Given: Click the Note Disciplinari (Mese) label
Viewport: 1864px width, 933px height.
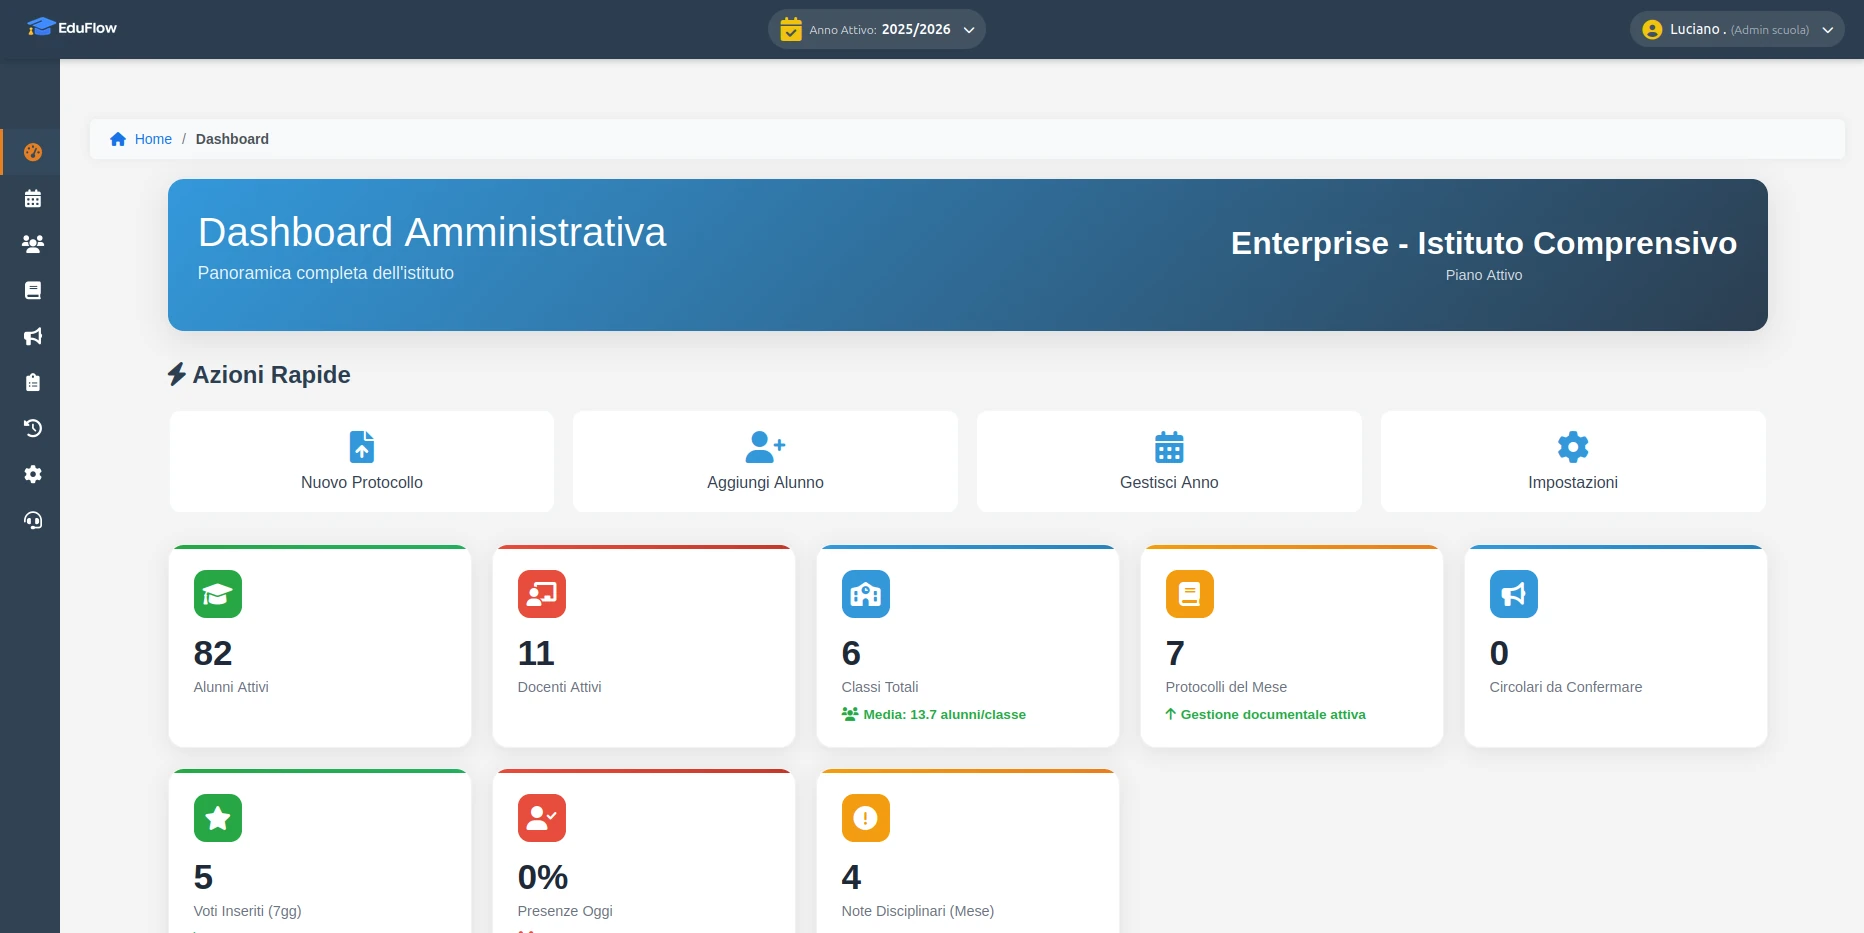Looking at the screenshot, I should coord(918,911).
